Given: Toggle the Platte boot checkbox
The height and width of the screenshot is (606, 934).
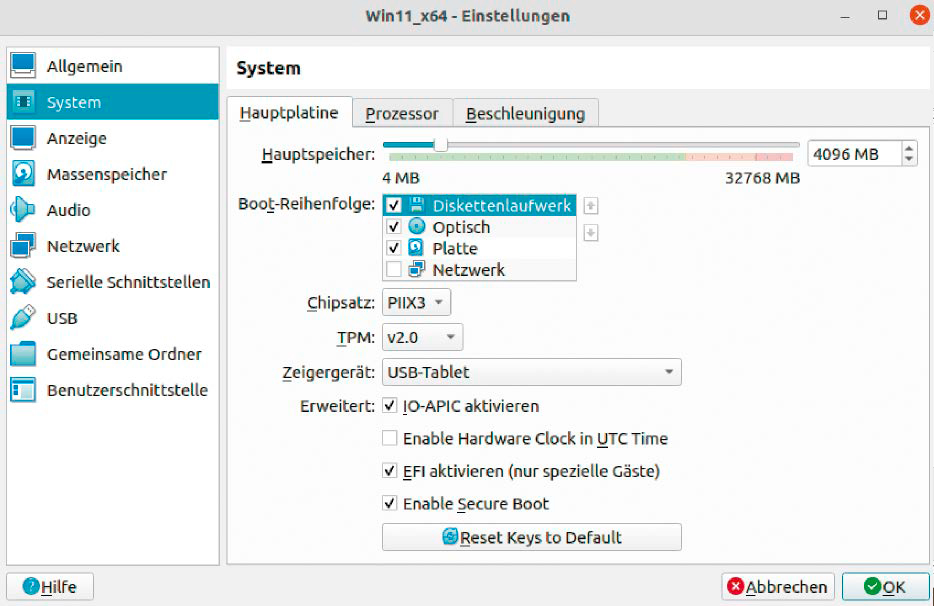Looking at the screenshot, I should click(x=394, y=248).
